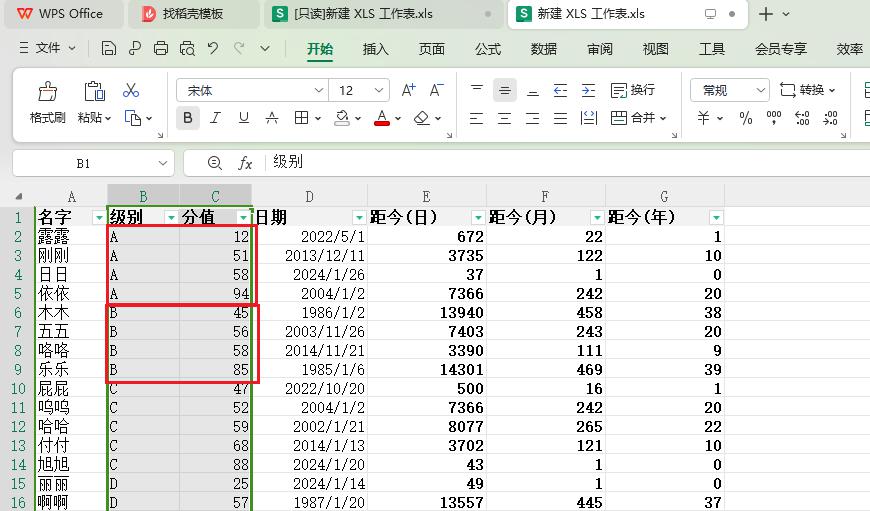Screen dimensions: 870x511
Task: Click the Paste clipboard icon
Action: 94,91
